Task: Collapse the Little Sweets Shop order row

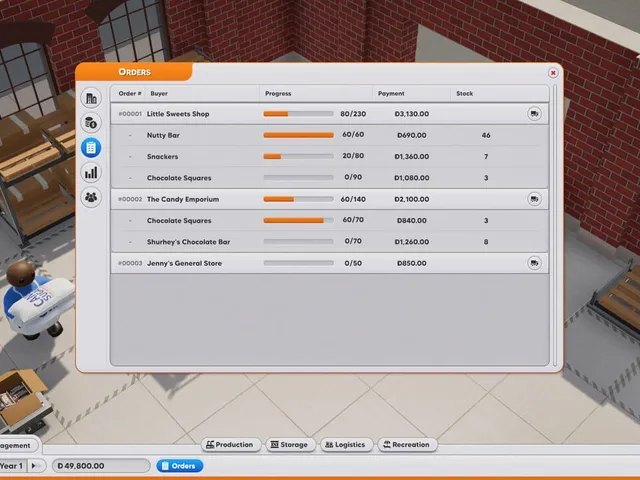Action: click(330, 114)
